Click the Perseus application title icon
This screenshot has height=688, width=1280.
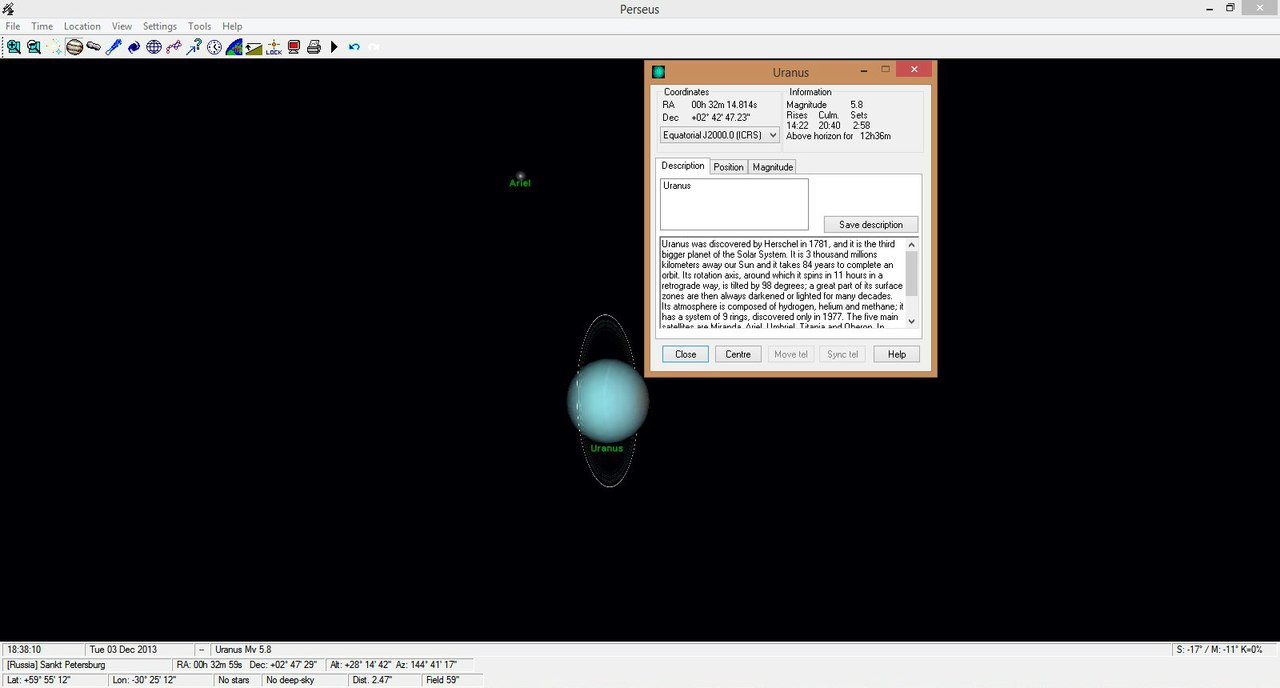pyautogui.click(x=8, y=9)
